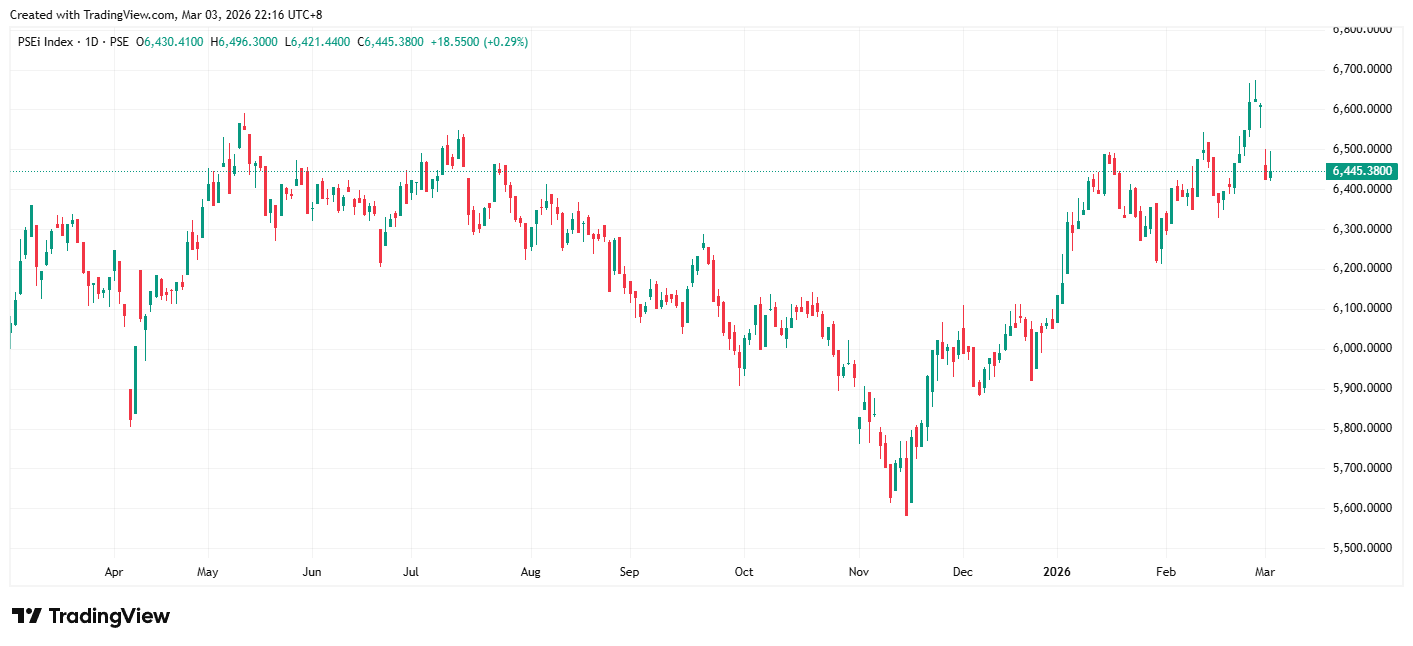Click the 6,000.0000 price axis label
Screen dimensions: 1413x646
click(x=1361, y=348)
